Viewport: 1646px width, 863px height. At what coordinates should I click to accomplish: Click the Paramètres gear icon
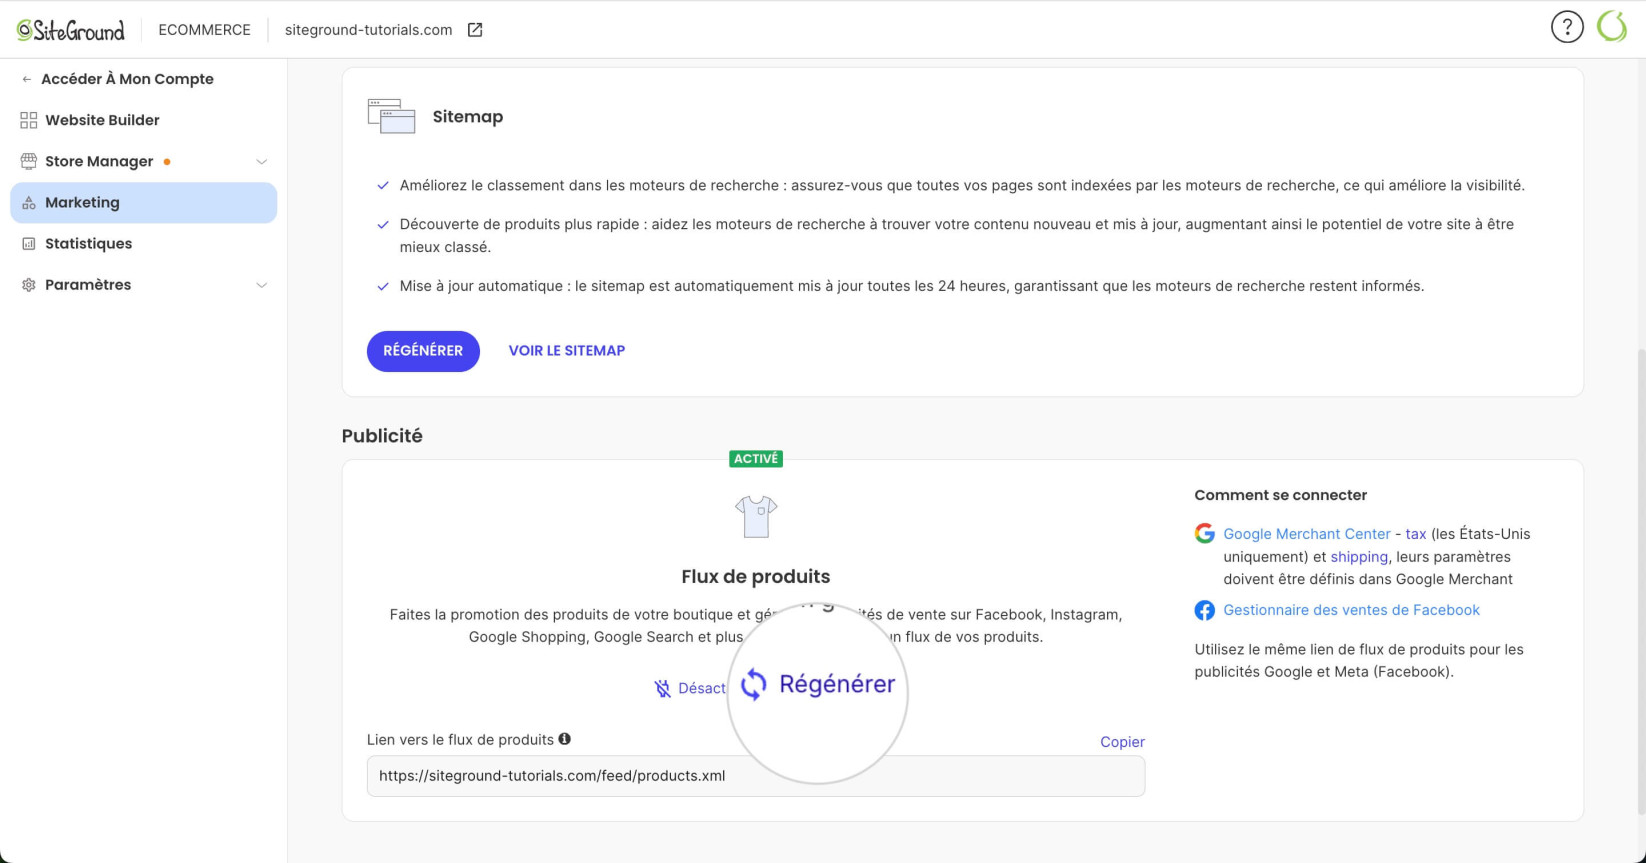coord(29,285)
